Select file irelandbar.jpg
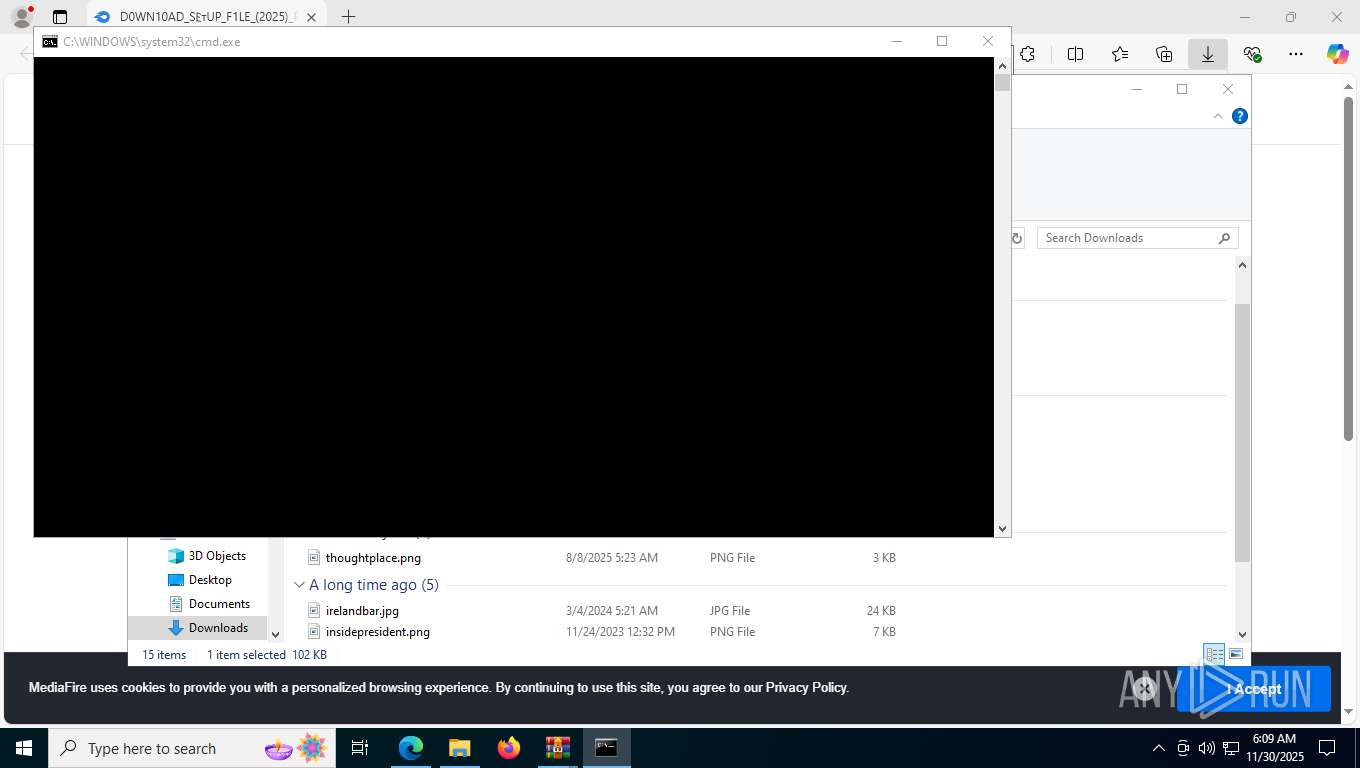This screenshot has height=768, width=1360. tap(362, 611)
